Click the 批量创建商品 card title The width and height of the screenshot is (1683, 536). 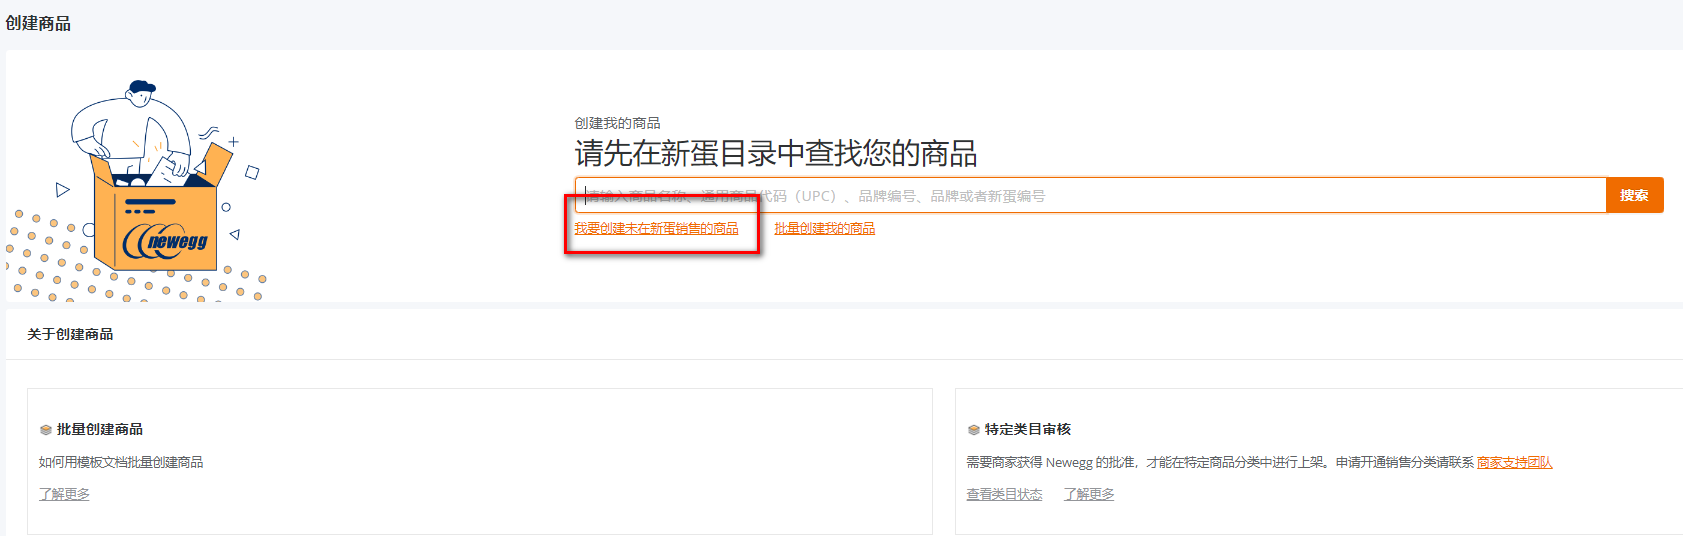(x=100, y=429)
